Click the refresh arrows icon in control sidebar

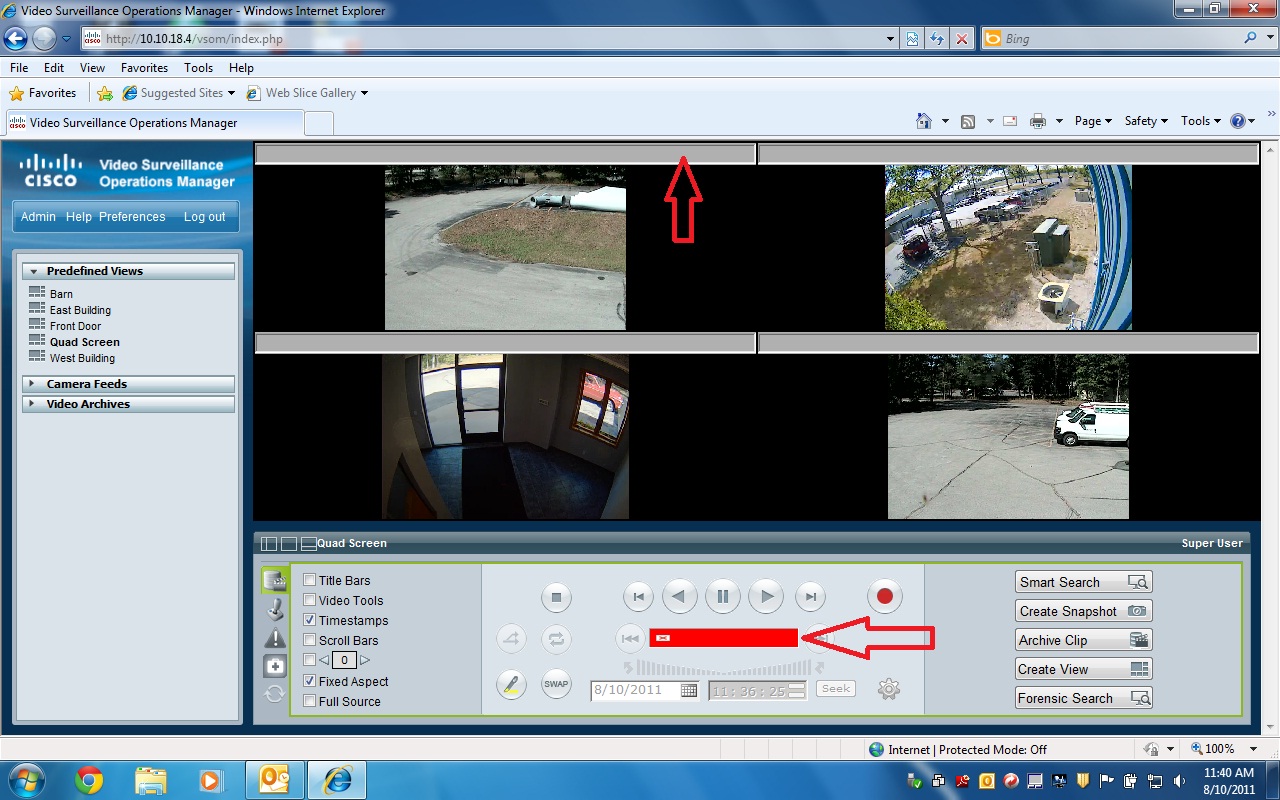(274, 694)
